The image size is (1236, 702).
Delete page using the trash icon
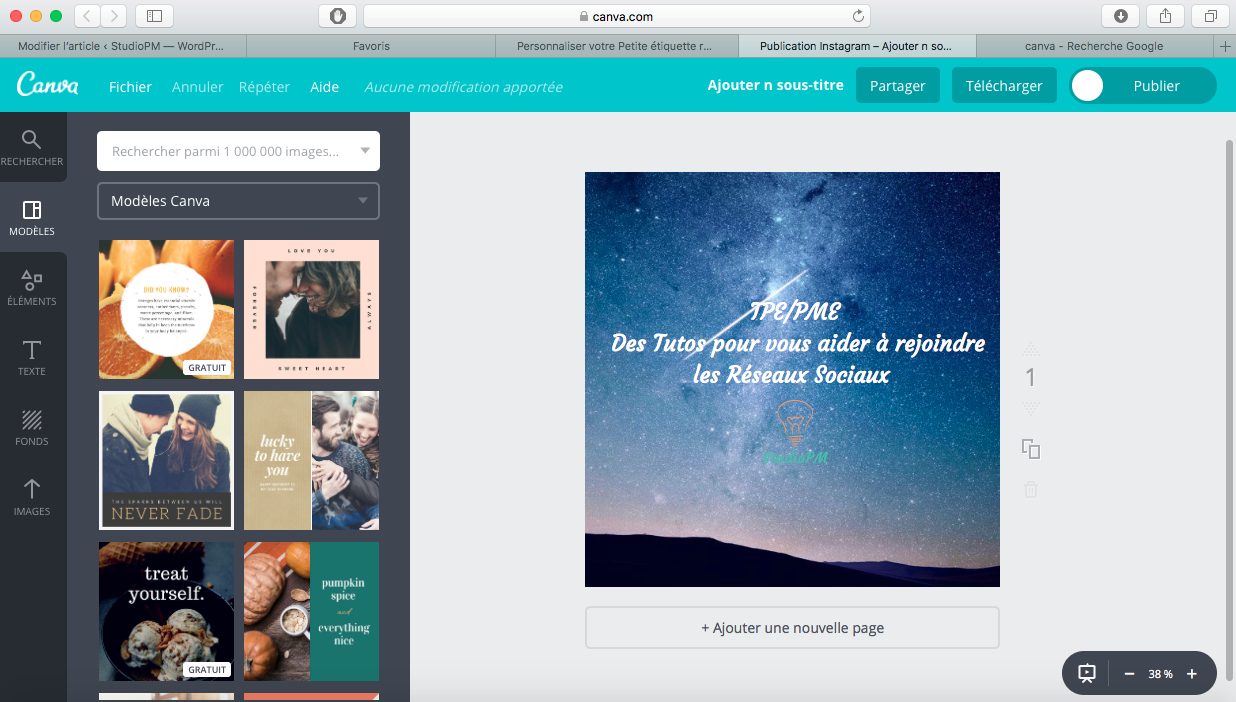[x=1031, y=489]
